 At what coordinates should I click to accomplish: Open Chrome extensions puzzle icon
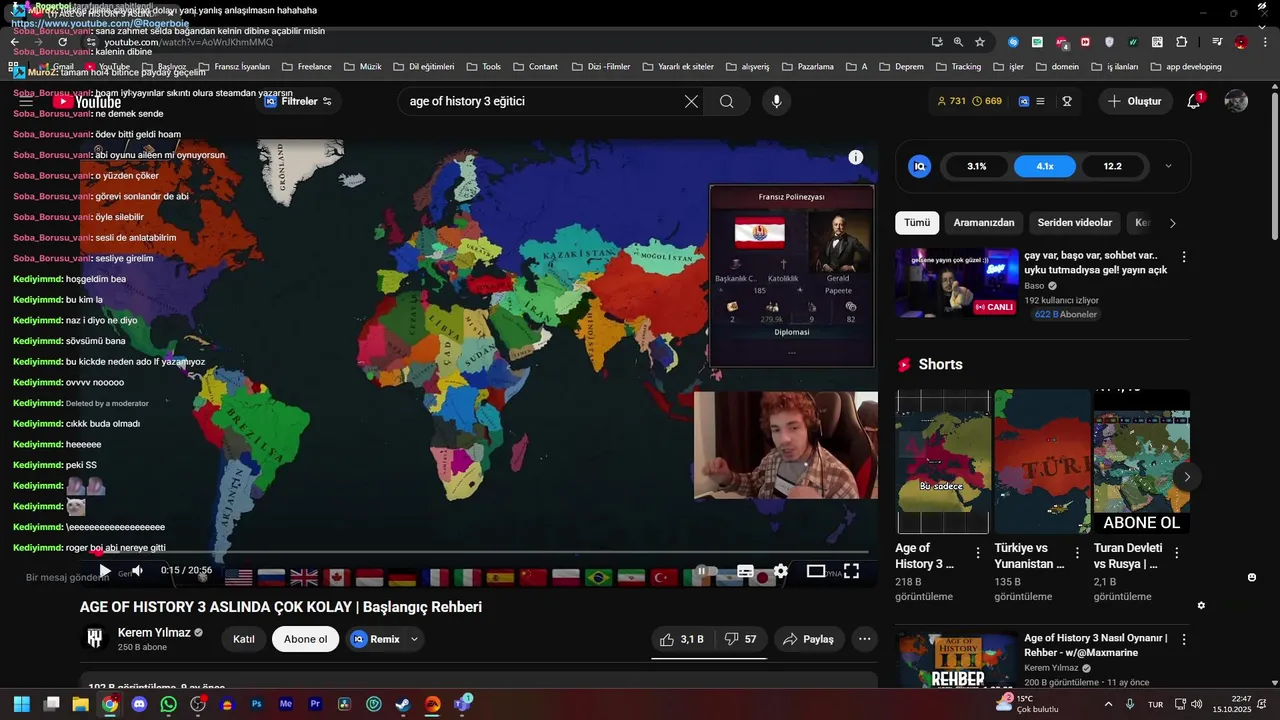1181,42
